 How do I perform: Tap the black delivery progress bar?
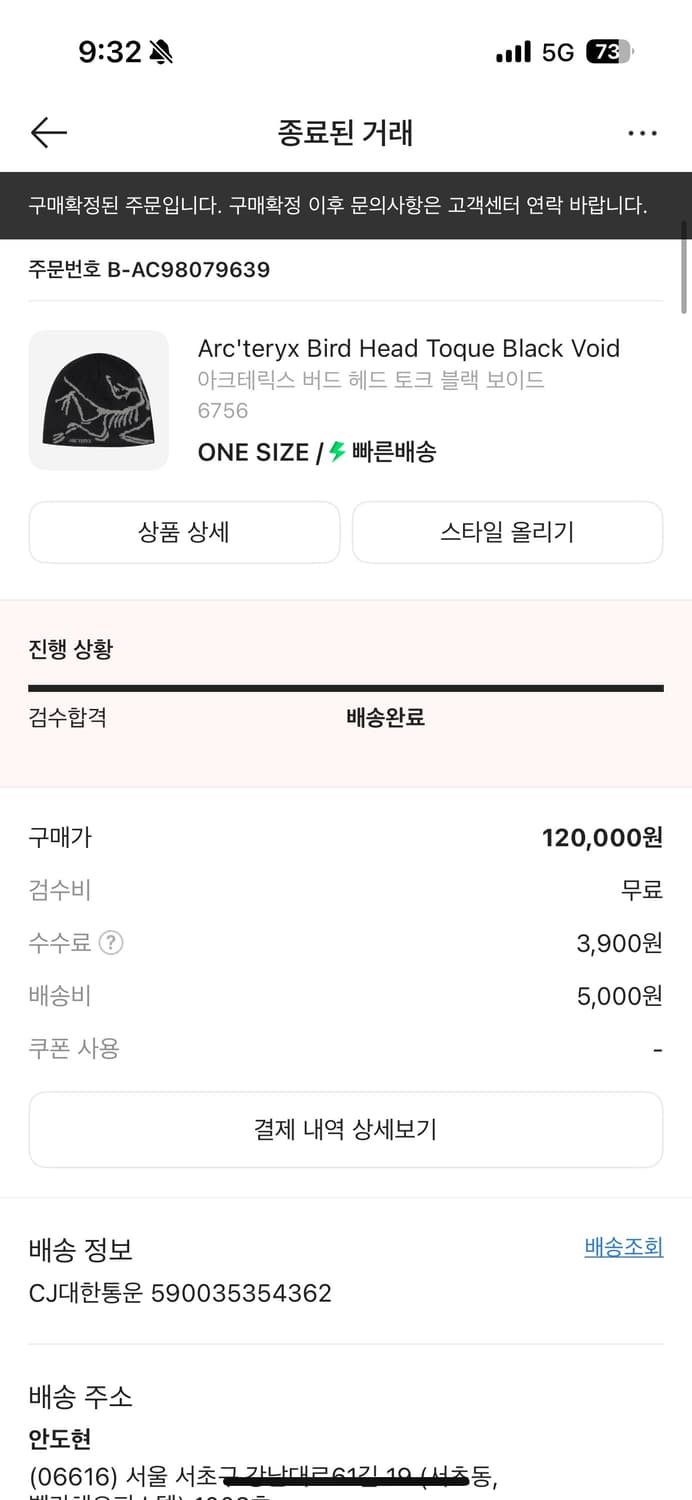coord(346,688)
